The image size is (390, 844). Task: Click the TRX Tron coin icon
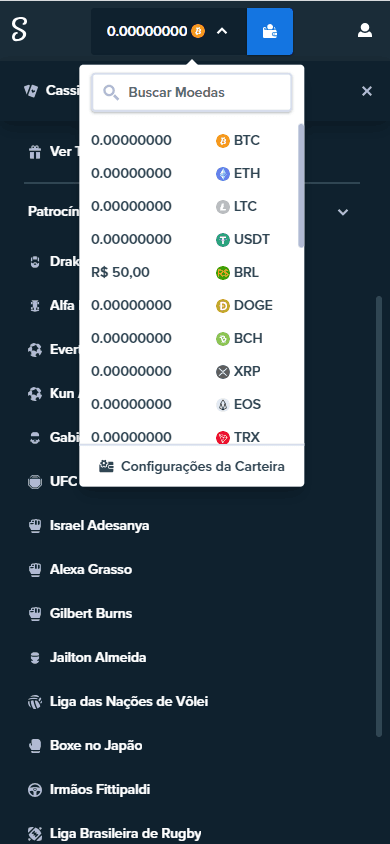tap(223, 437)
